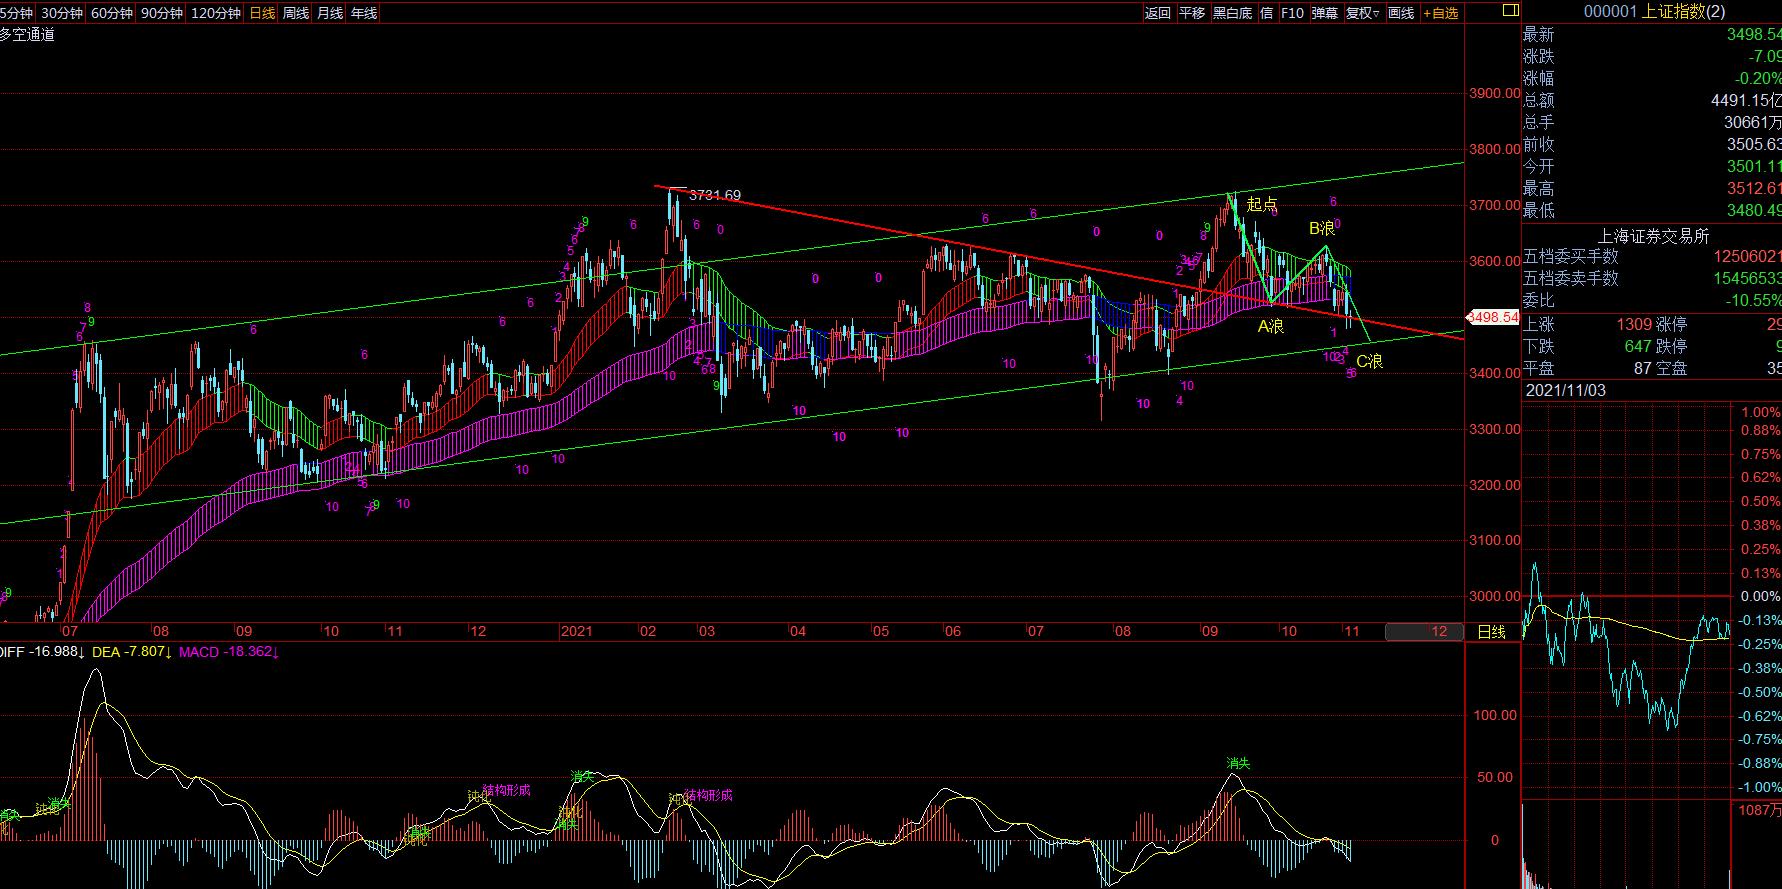Switch to 60分钟 chart period
This screenshot has width=1782, height=889.
coord(111,13)
